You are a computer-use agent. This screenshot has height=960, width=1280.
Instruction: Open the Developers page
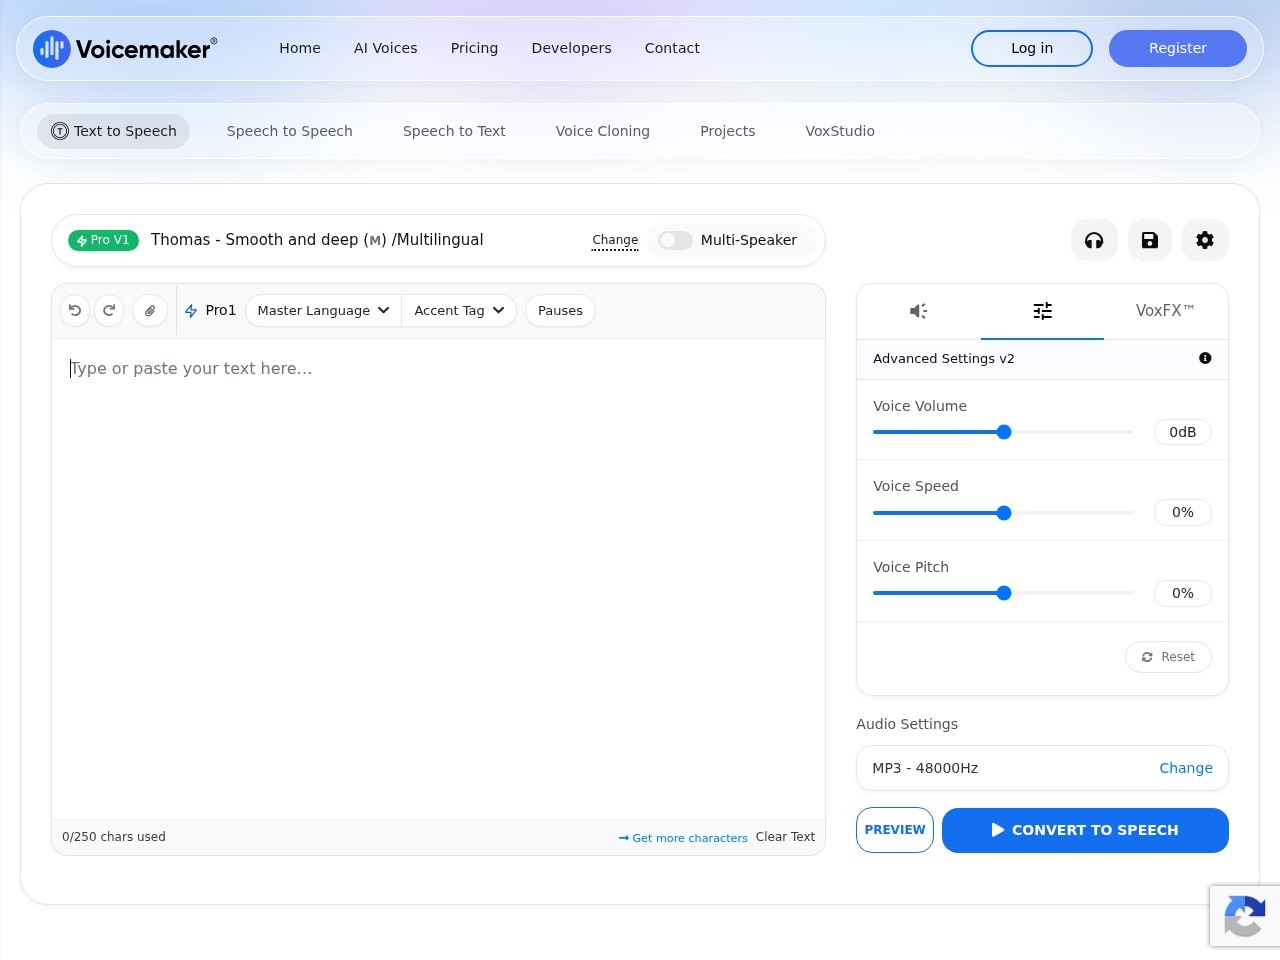(x=571, y=48)
